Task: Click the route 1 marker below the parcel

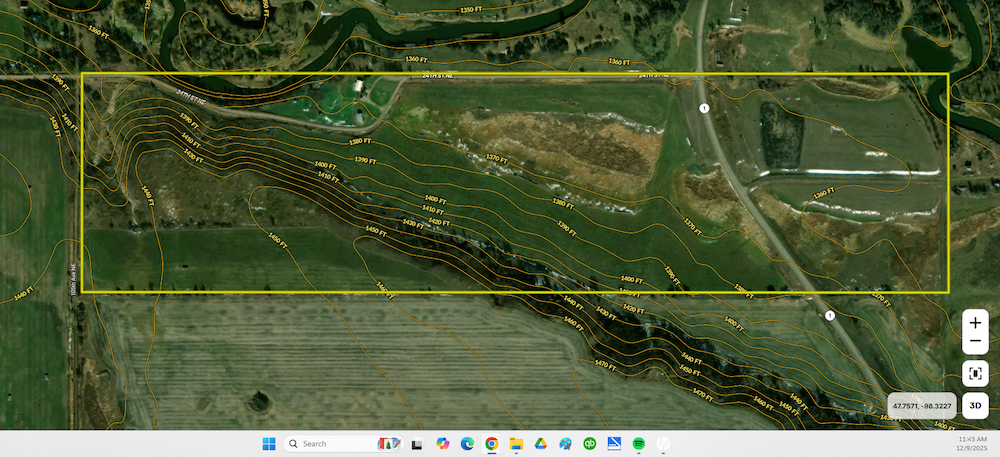Action: tap(829, 316)
